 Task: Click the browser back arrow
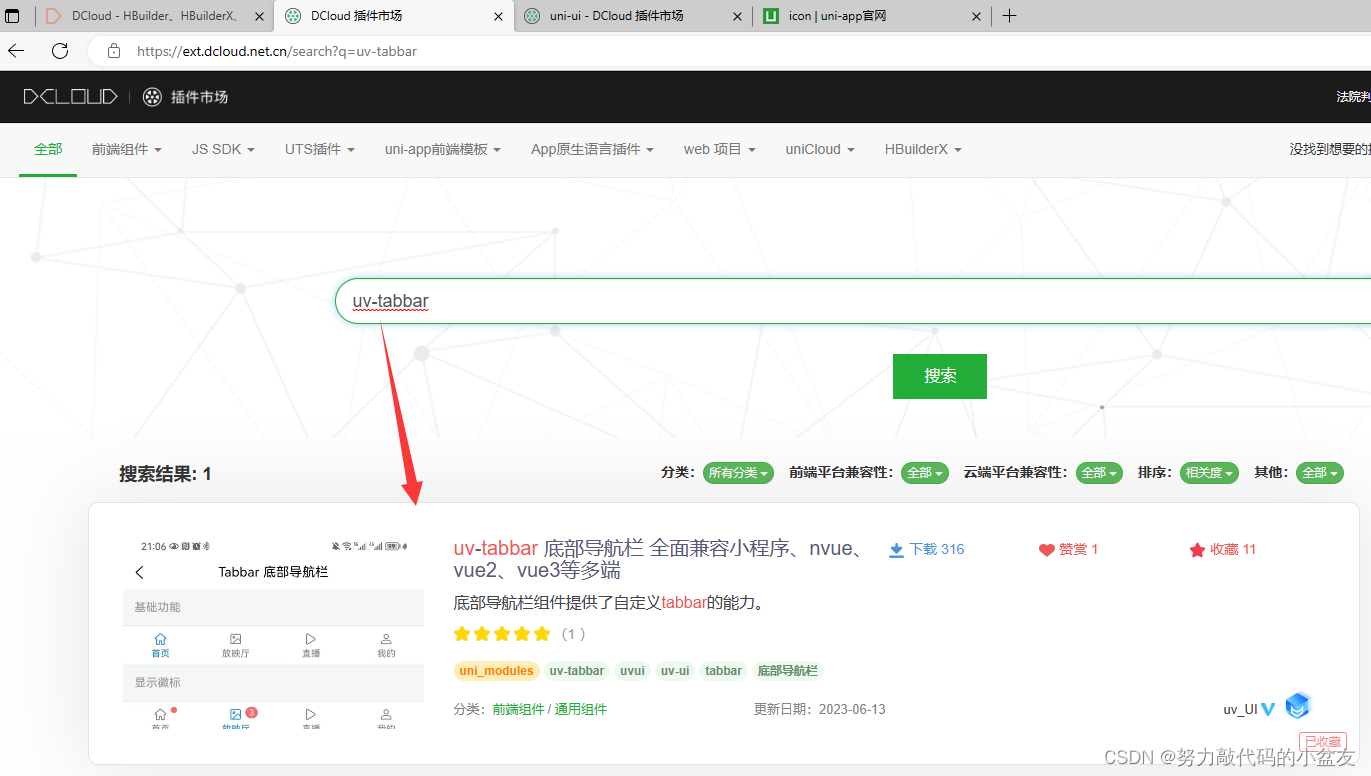click(x=16, y=50)
